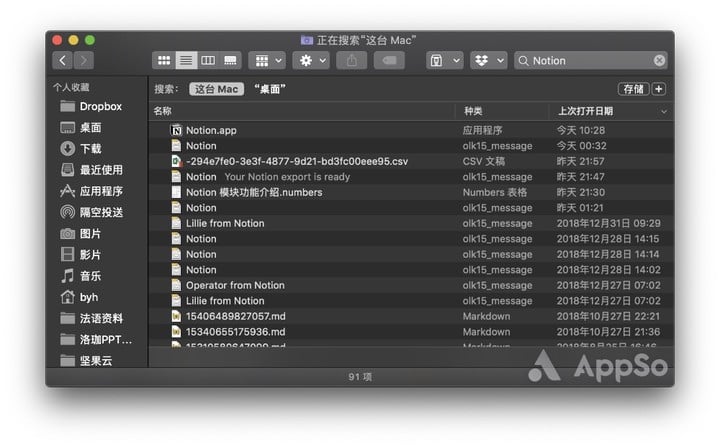Select the “桌面” search scope
Screen dimensions: 720x447
pos(270,89)
